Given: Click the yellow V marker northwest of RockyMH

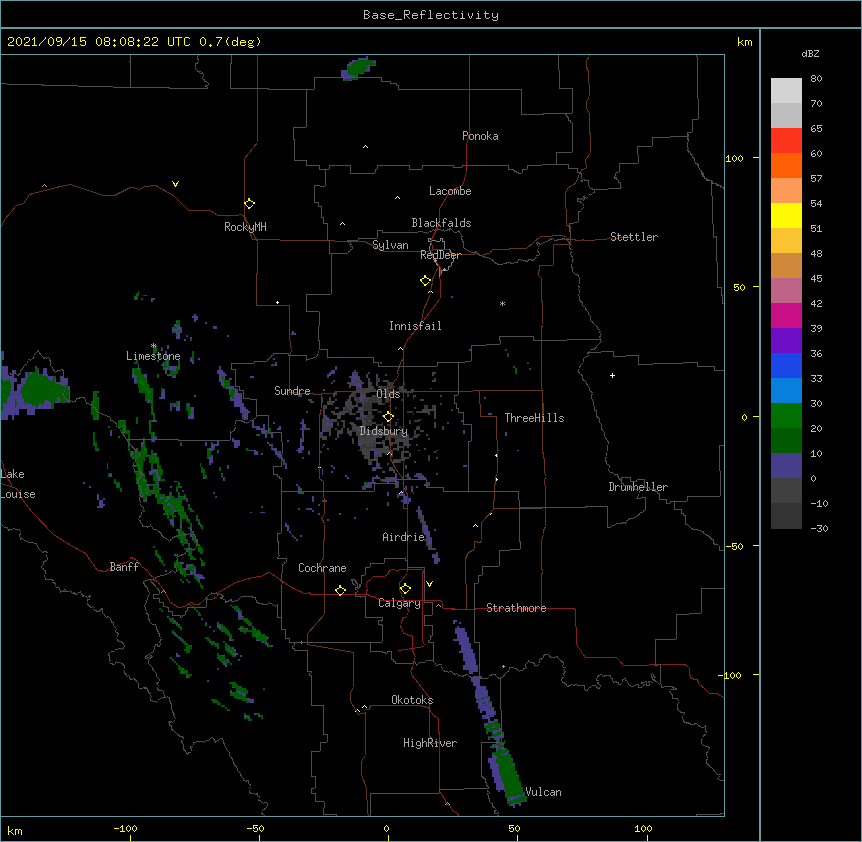Looking at the screenshot, I should tap(175, 184).
